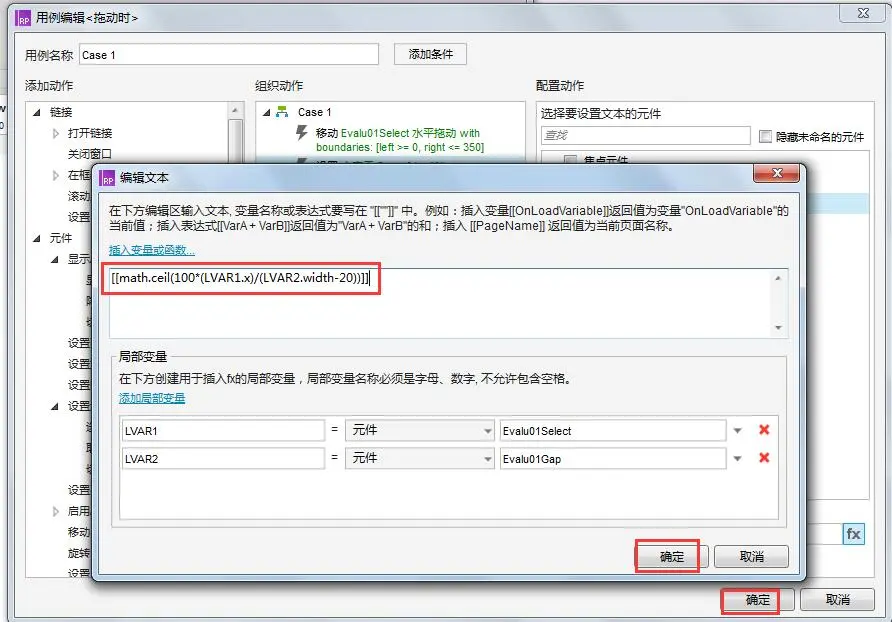This screenshot has width=892, height=622.
Task: Click the text editor scrollbar up arrow
Action: [x=778, y=278]
